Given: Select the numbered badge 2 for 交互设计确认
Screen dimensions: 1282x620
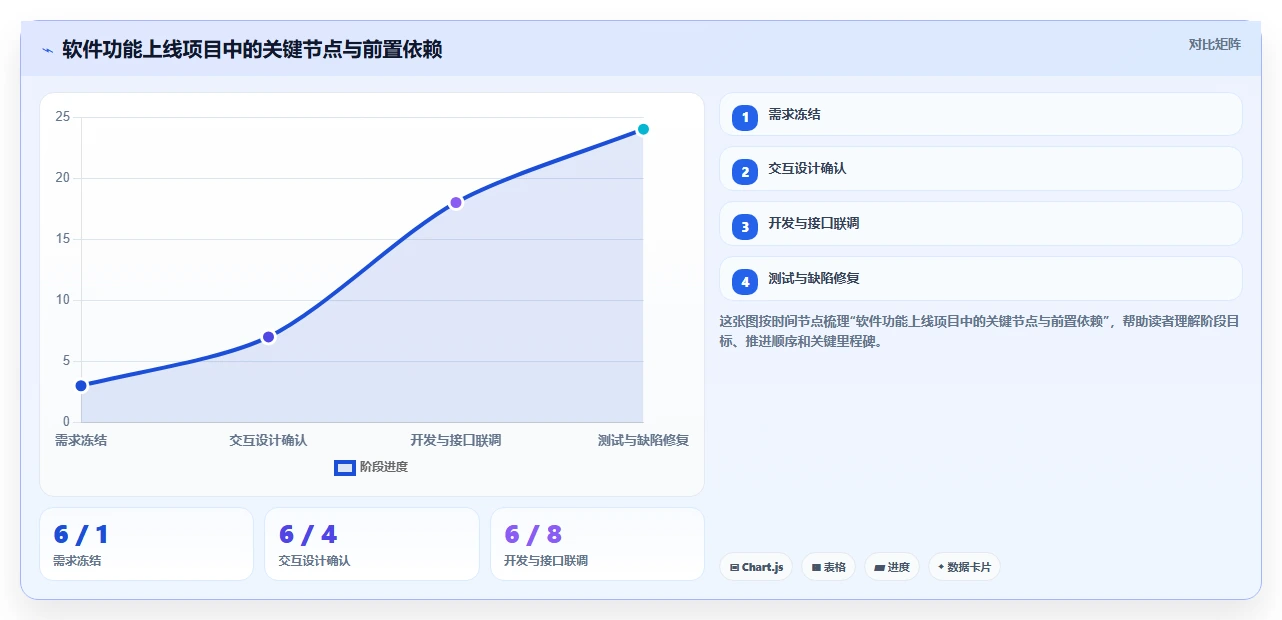Looking at the screenshot, I should 745,172.
